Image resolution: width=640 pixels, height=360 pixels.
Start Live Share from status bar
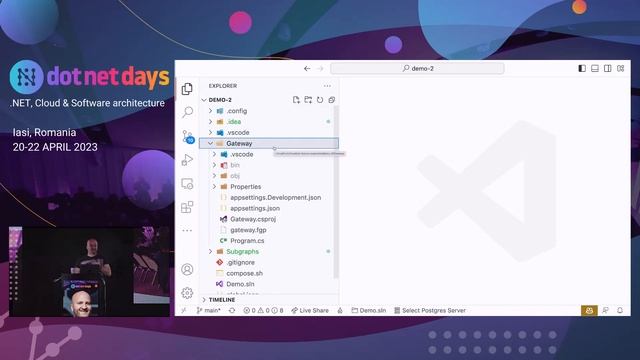[310, 311]
